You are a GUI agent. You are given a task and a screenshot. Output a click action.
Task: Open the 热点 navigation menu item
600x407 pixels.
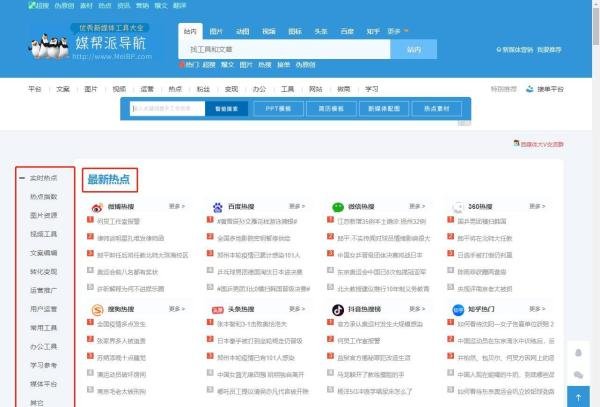[175, 89]
